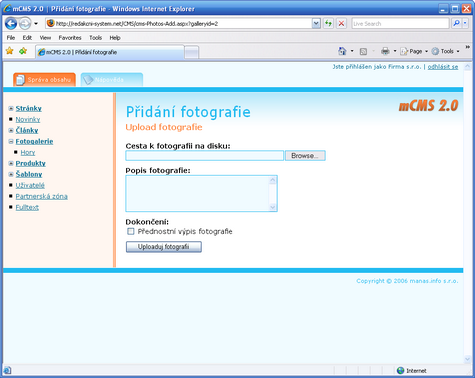Click description textarea scroll up arrow
475x378 pixels.
273,180
